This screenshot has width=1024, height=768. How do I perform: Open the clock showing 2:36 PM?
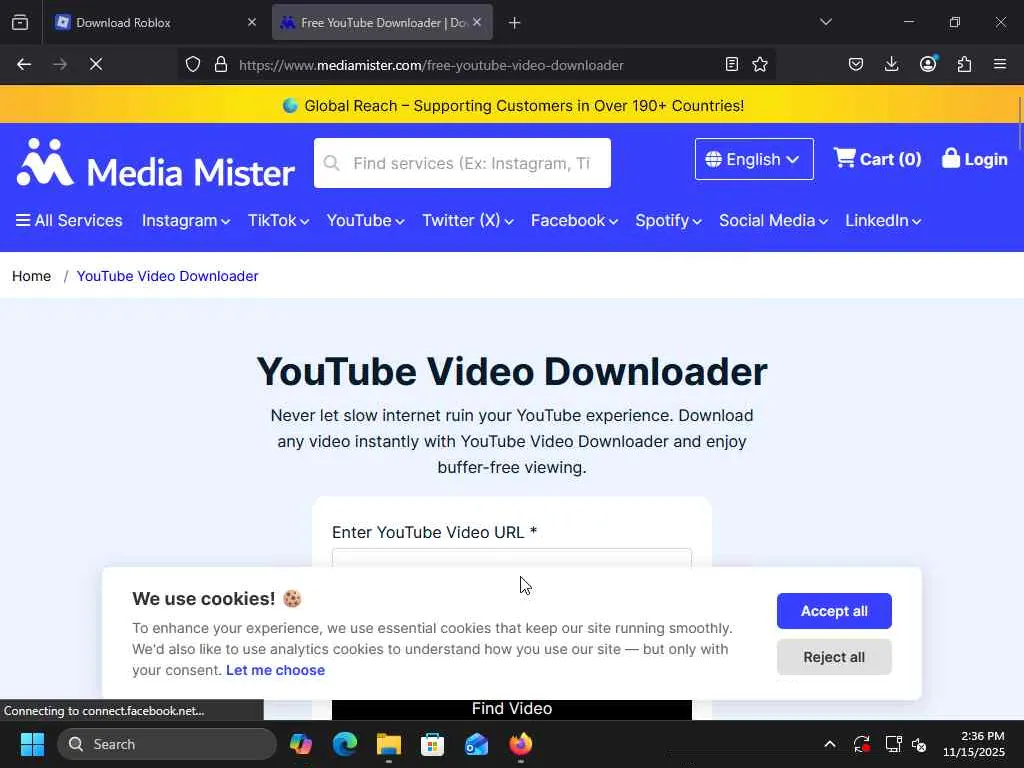974,744
